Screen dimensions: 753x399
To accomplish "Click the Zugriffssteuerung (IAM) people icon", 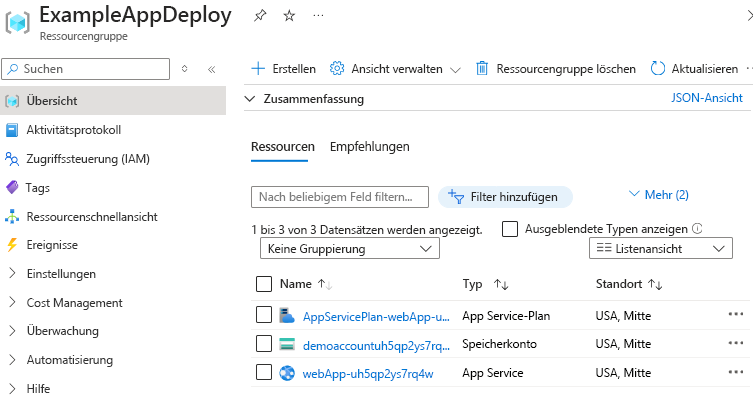I will 12,158.
